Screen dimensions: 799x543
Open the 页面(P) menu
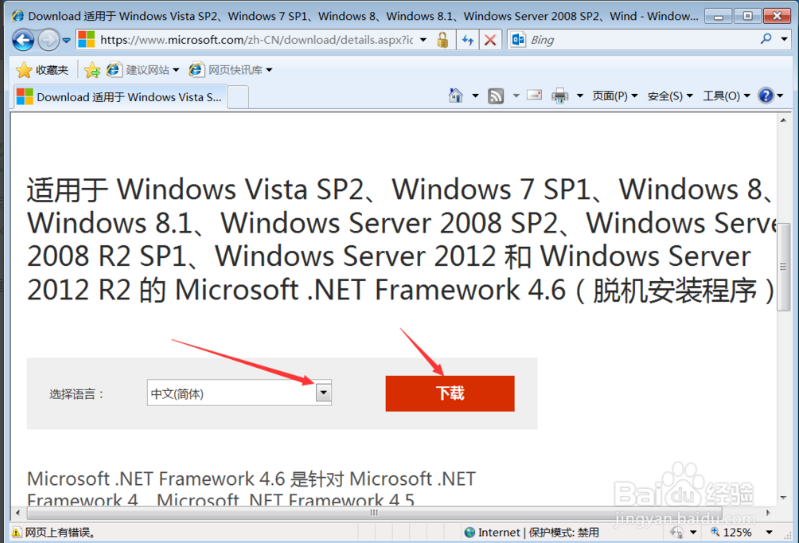coord(615,96)
